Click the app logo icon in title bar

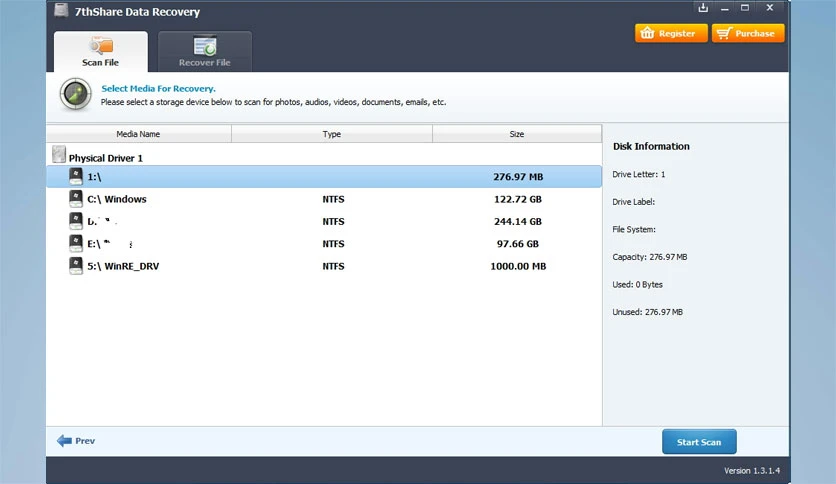[x=61, y=10]
